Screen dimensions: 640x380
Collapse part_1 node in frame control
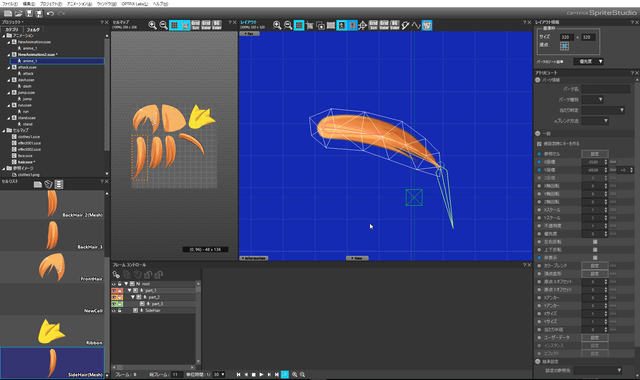coord(129,291)
